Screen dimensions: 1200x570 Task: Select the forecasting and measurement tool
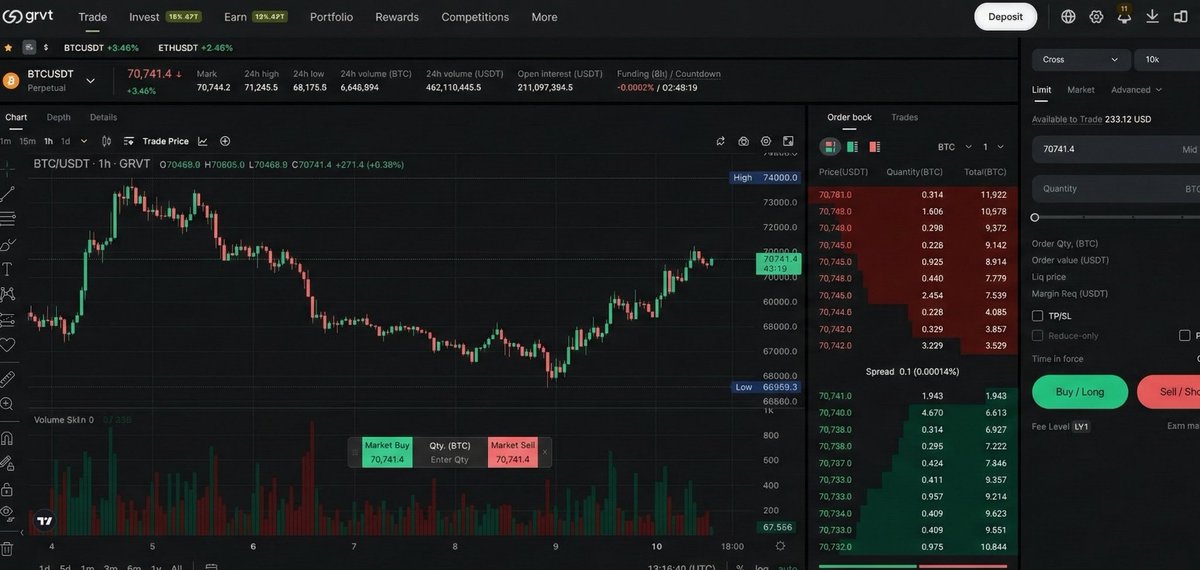tap(7, 320)
